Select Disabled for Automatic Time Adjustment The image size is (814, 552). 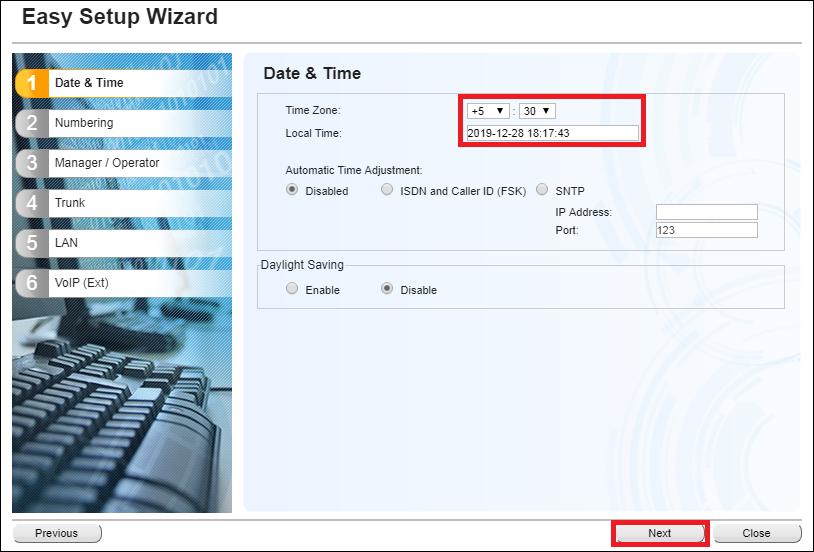pyautogui.click(x=292, y=190)
